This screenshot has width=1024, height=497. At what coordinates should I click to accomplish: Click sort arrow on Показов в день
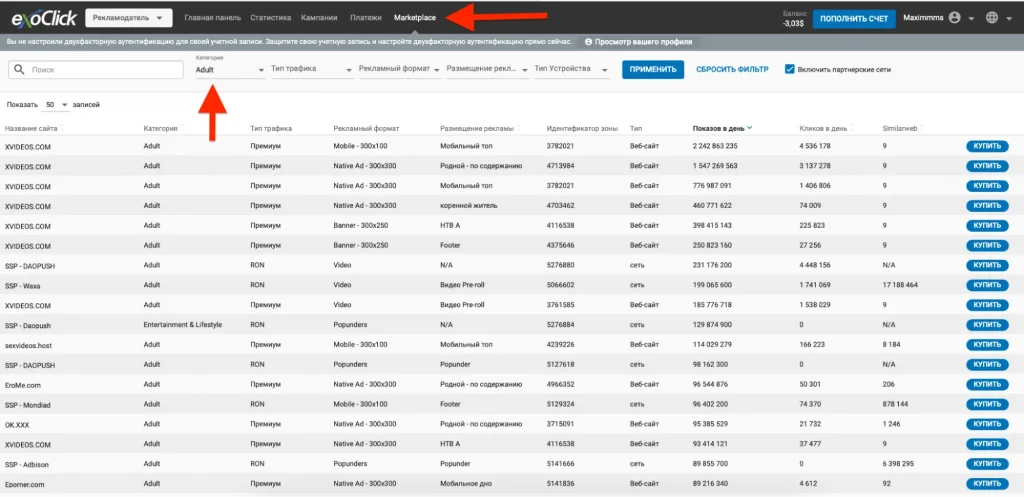750,128
